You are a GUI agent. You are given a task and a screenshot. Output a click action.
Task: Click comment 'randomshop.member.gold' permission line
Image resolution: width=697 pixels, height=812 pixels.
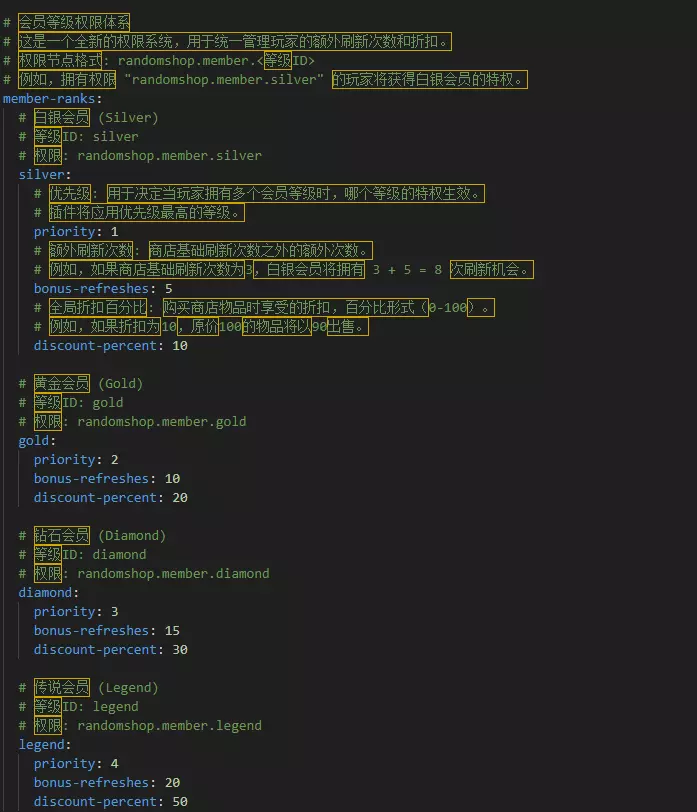[133, 422]
